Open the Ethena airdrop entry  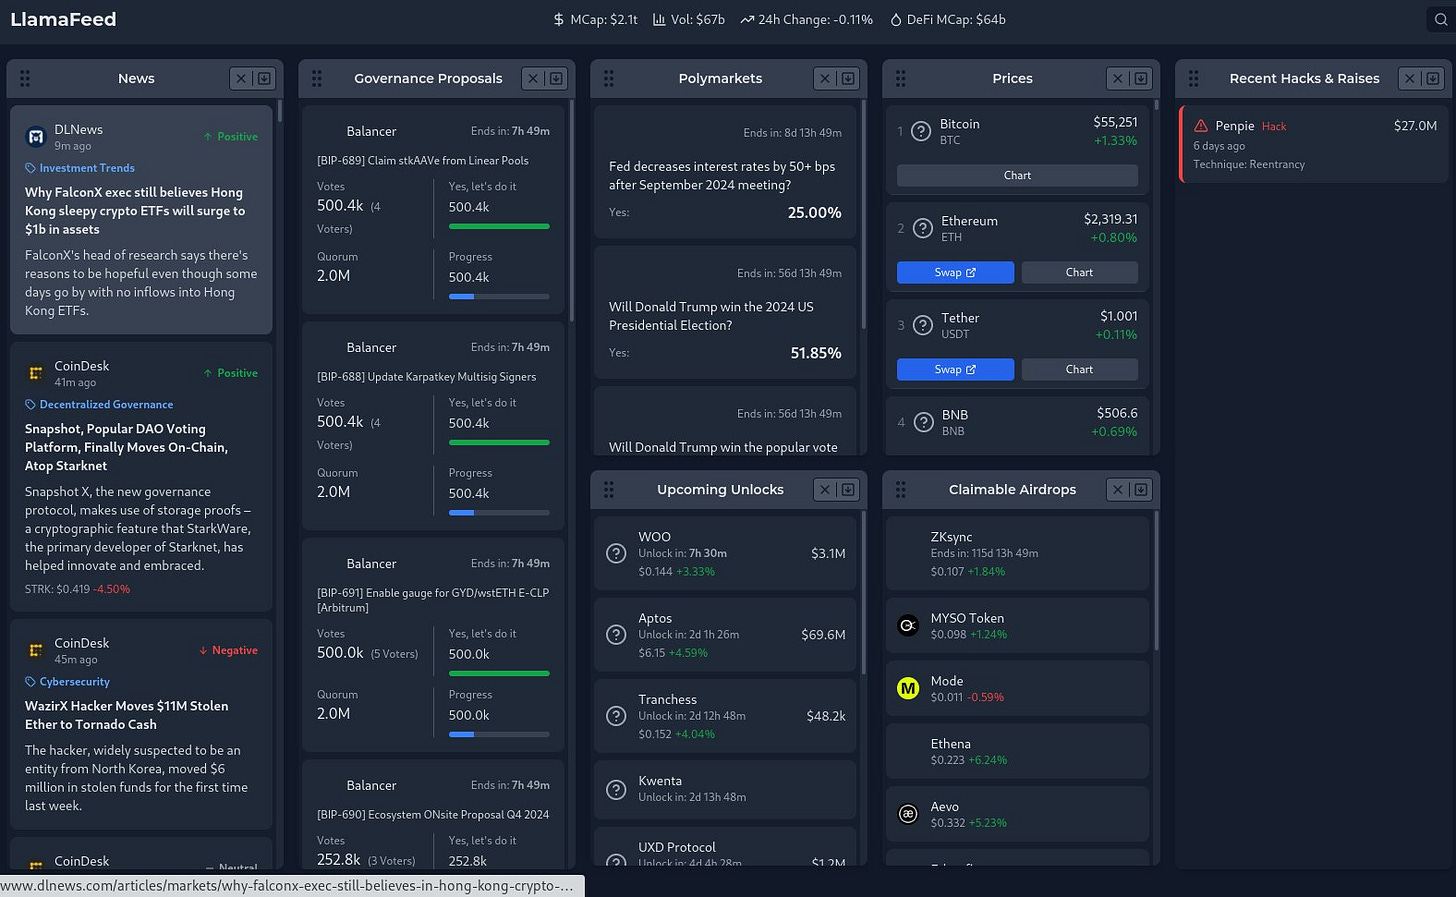1017,751
